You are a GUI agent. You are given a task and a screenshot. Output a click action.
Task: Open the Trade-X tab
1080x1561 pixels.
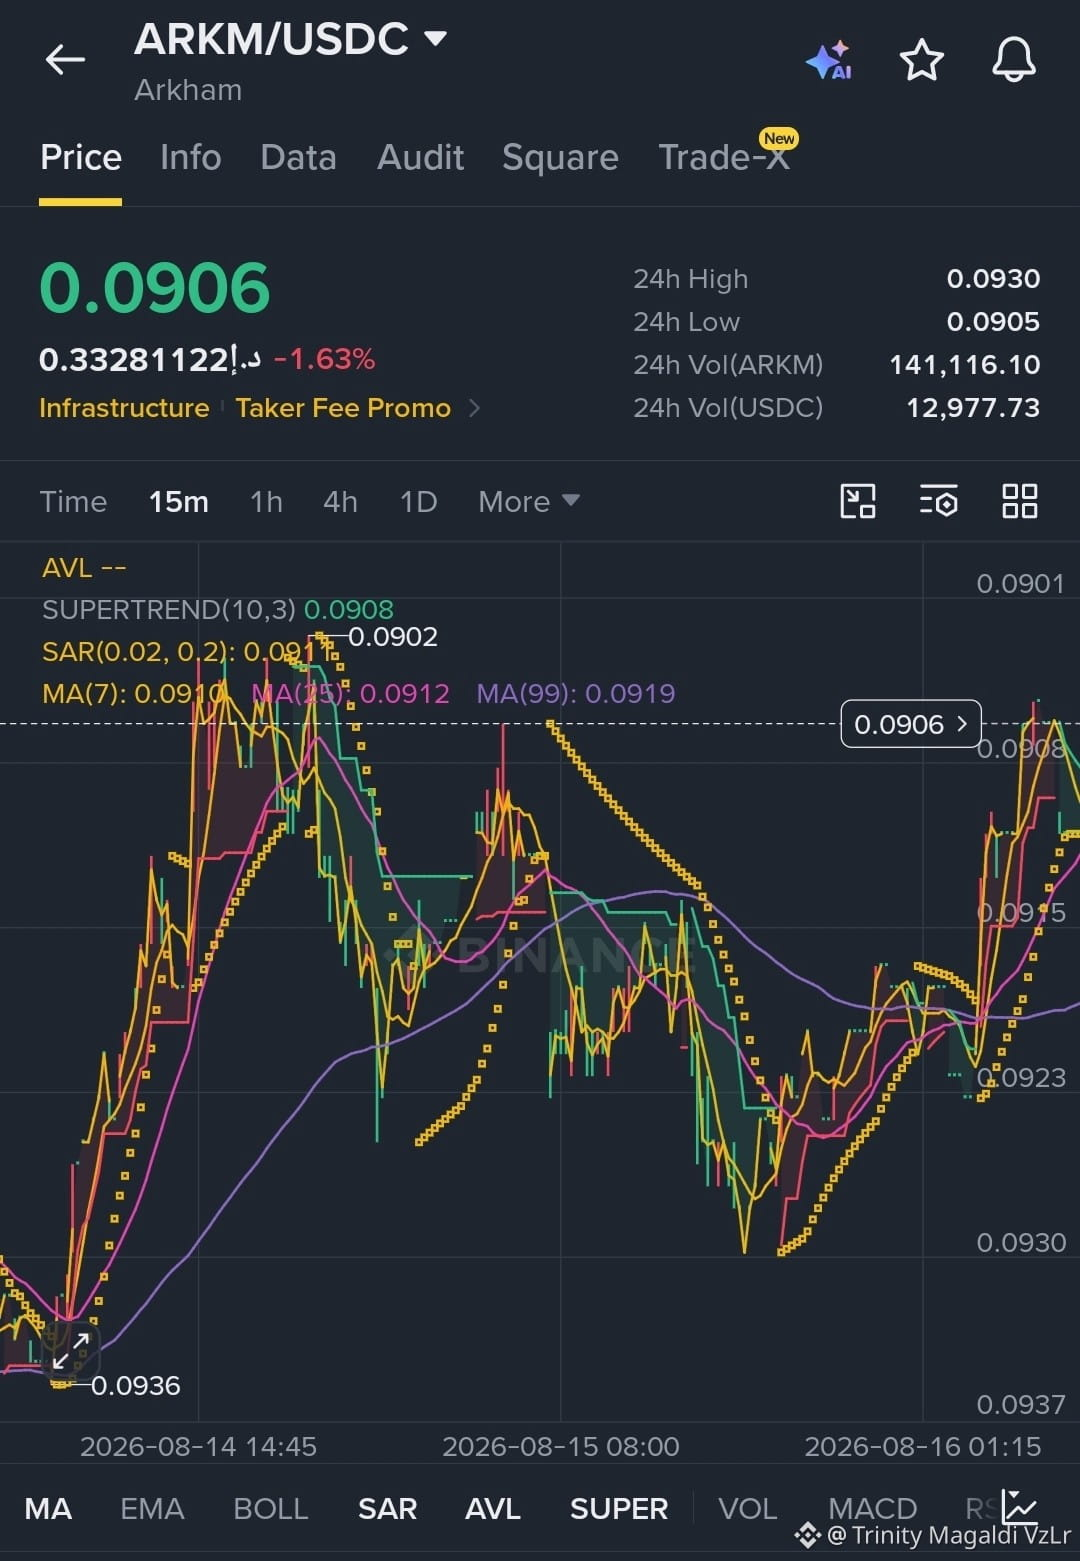pyautogui.click(x=724, y=157)
